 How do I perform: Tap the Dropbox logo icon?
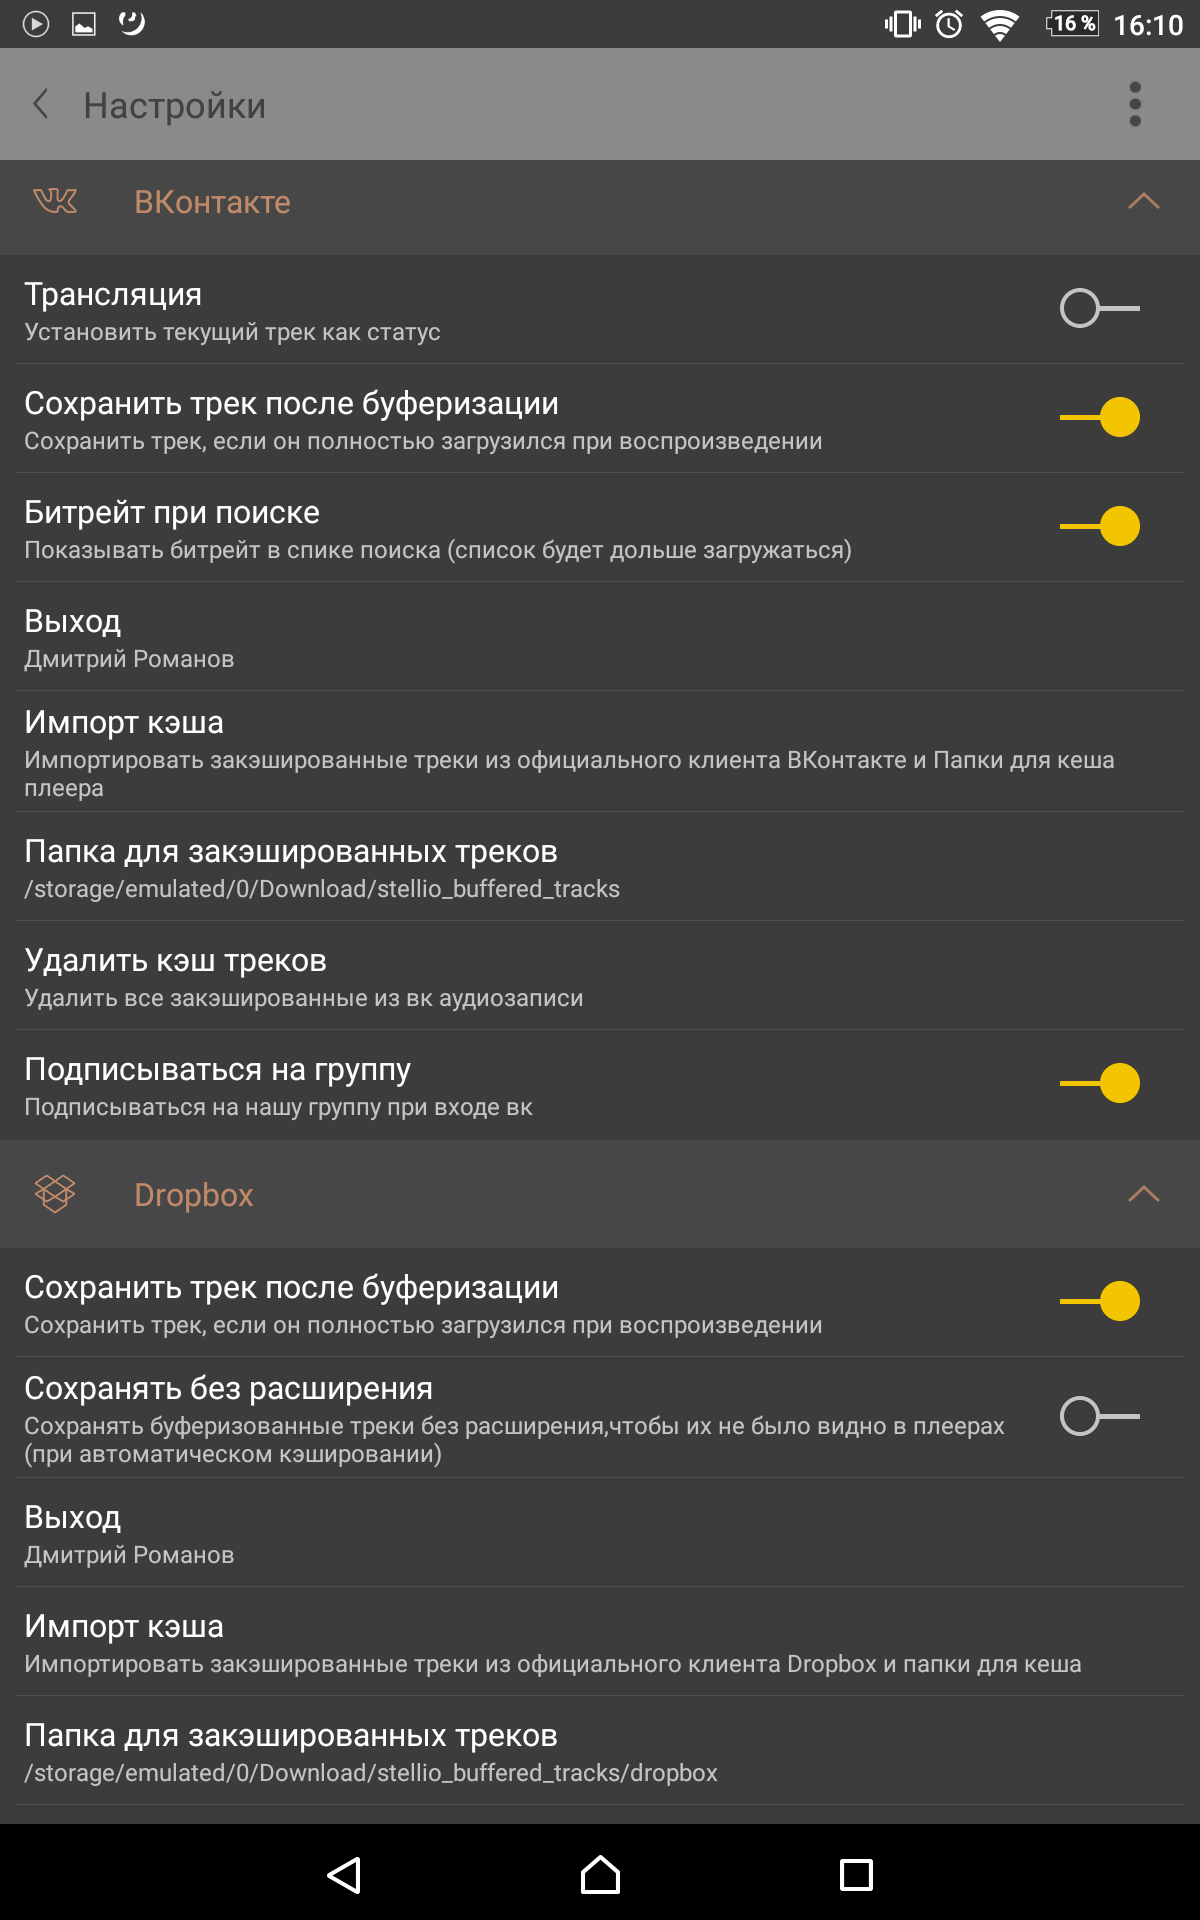point(55,1193)
